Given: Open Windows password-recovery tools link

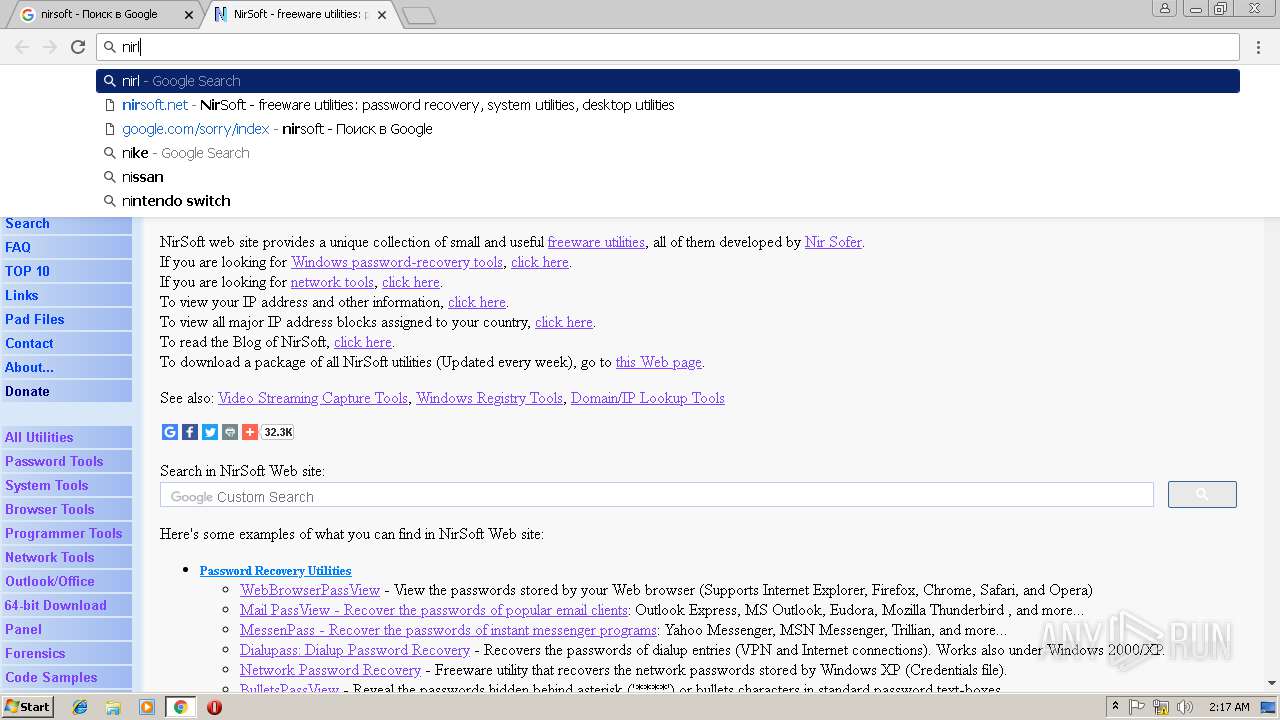Looking at the screenshot, I should 397,262.
